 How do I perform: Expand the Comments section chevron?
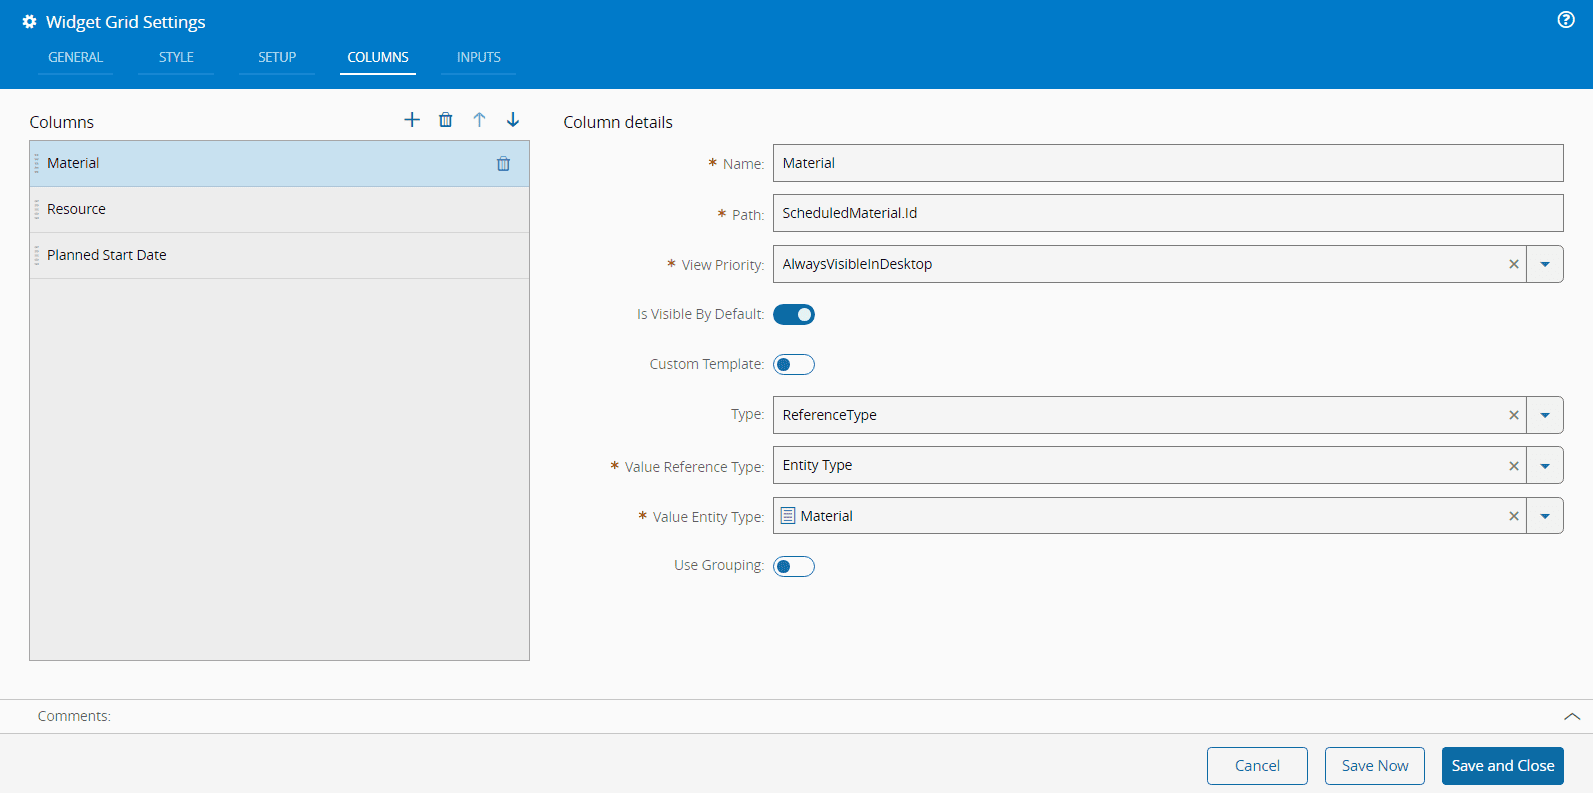(1571, 716)
